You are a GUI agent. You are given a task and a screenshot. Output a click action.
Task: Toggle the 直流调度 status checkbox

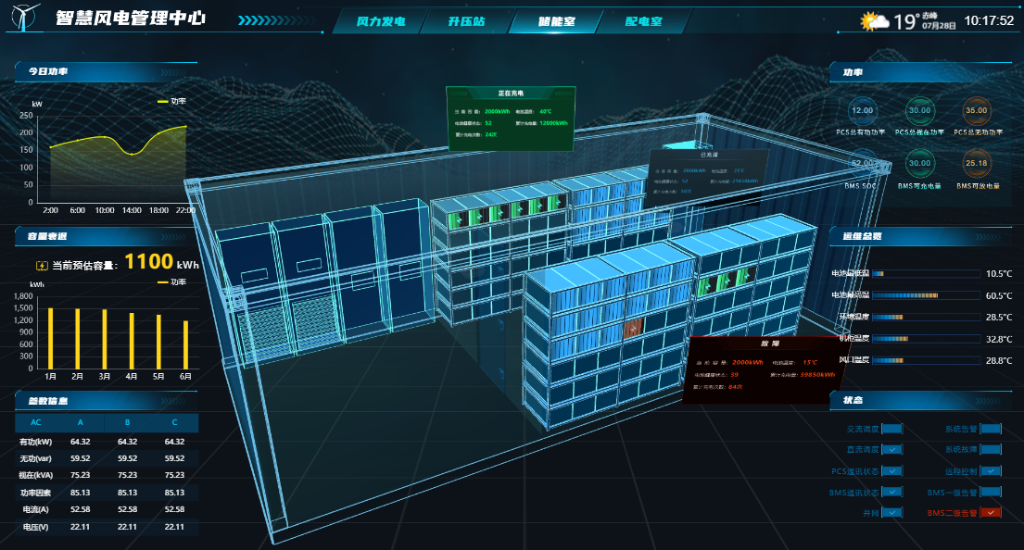coord(892,450)
